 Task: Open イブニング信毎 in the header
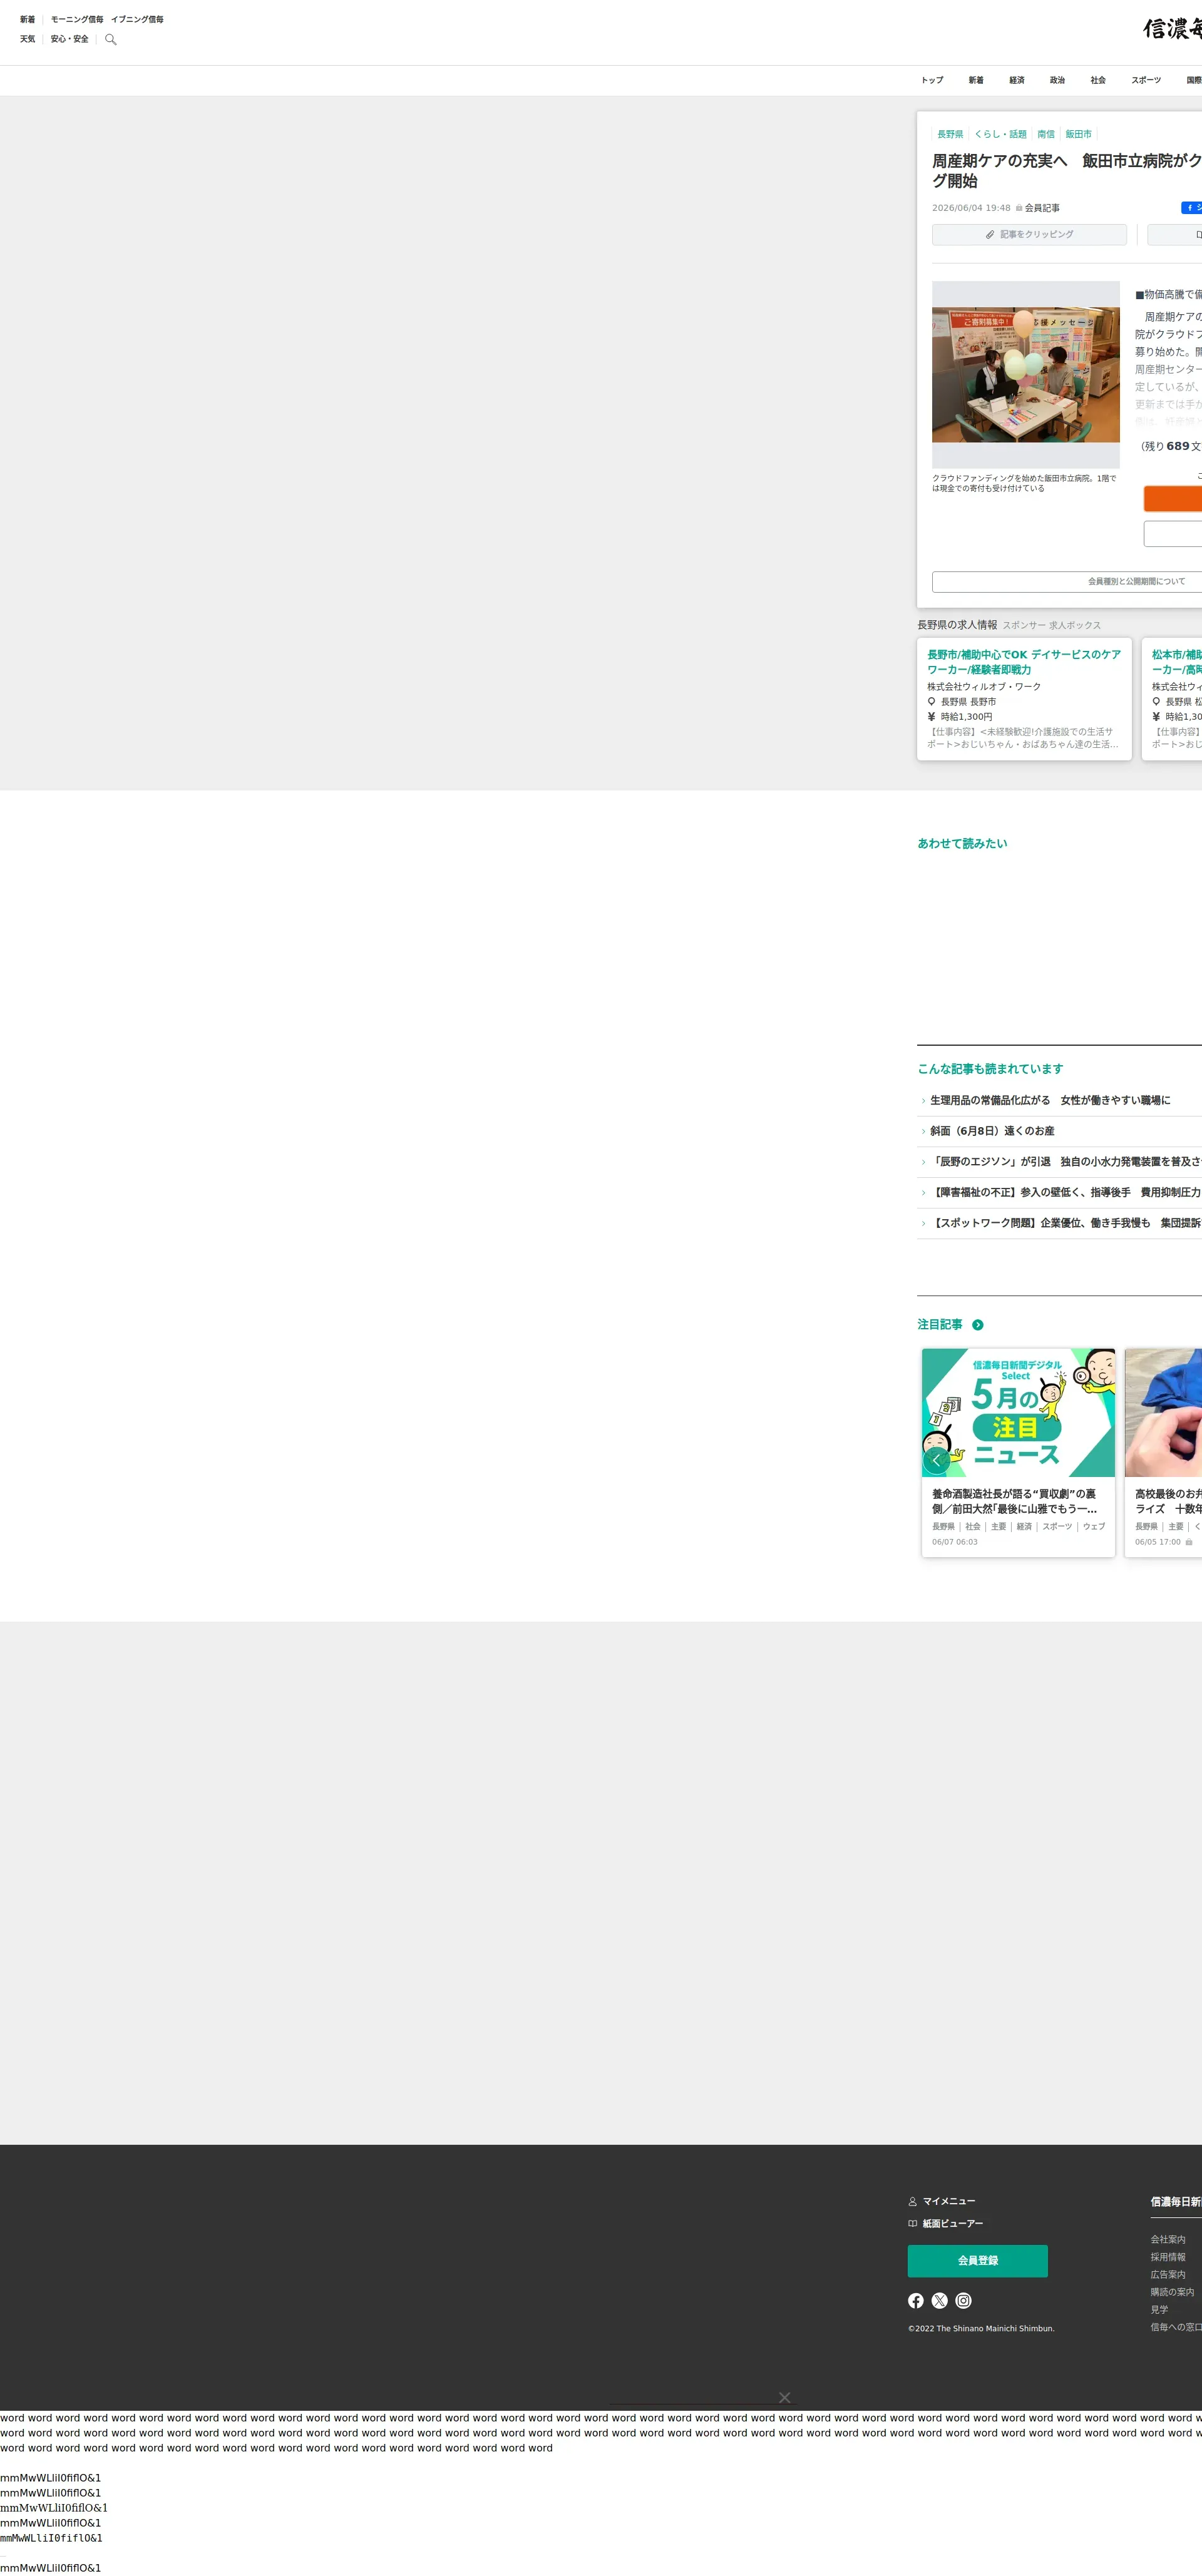137,20
